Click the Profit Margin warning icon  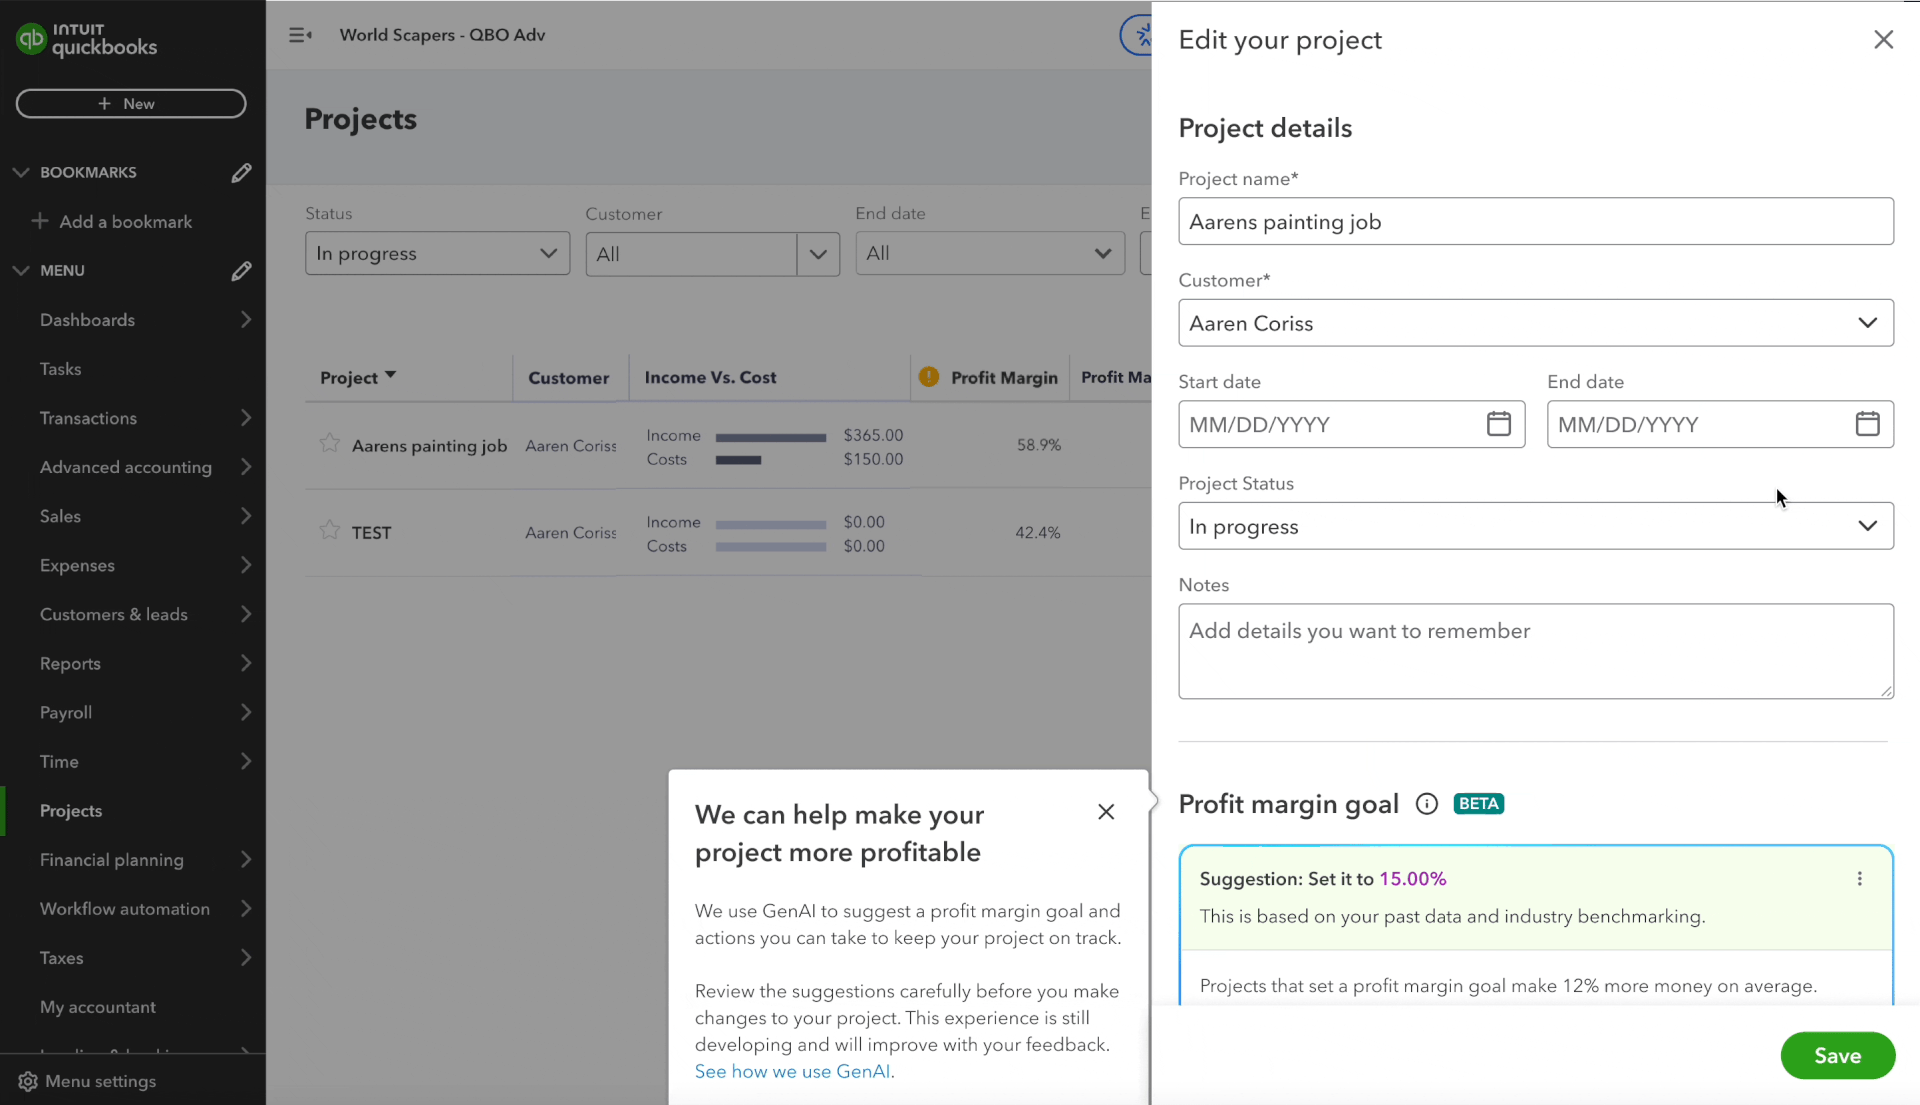[928, 377]
